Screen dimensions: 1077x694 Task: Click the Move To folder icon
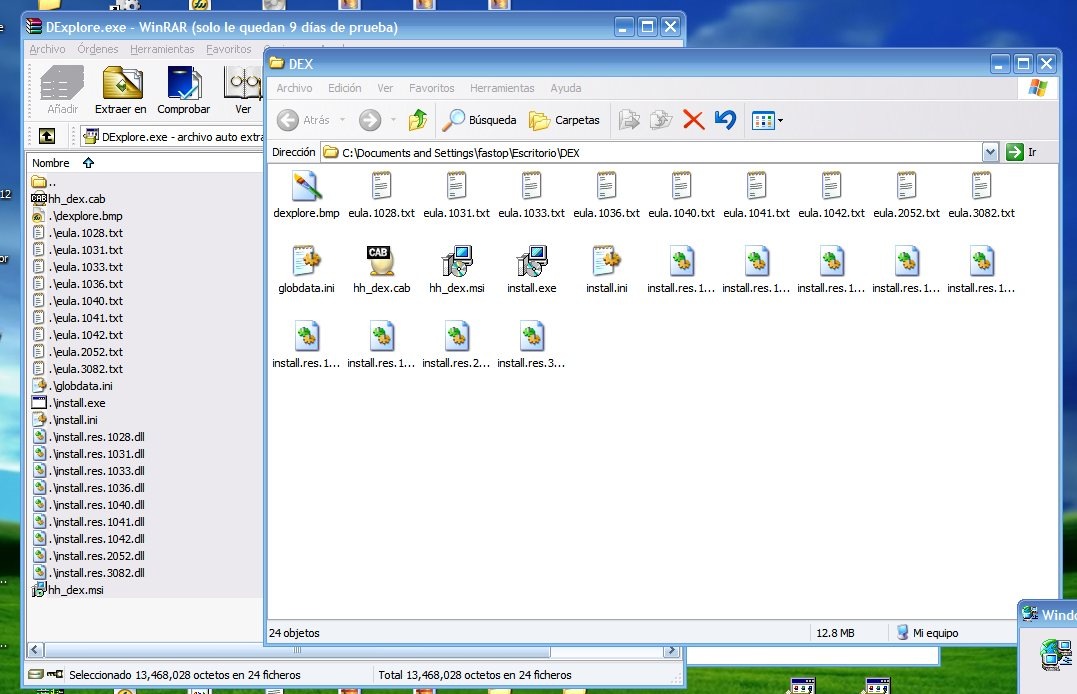629,120
